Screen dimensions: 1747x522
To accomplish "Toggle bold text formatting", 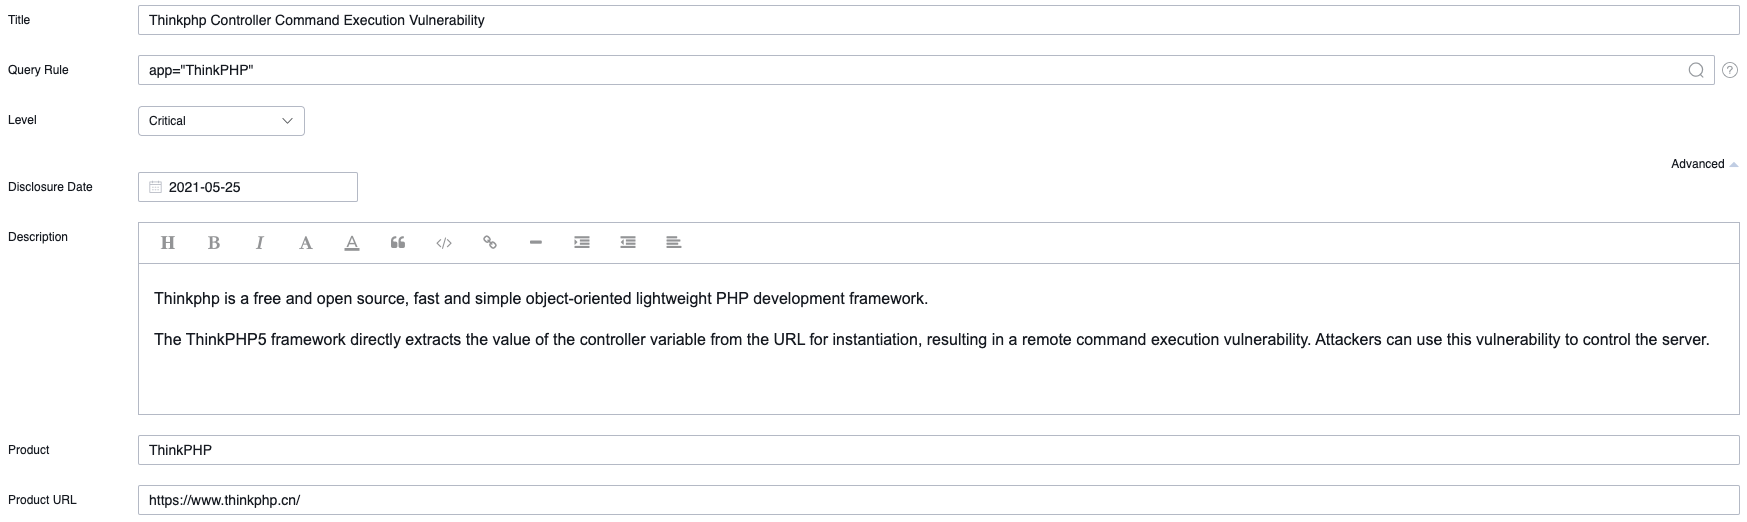I will click(214, 243).
